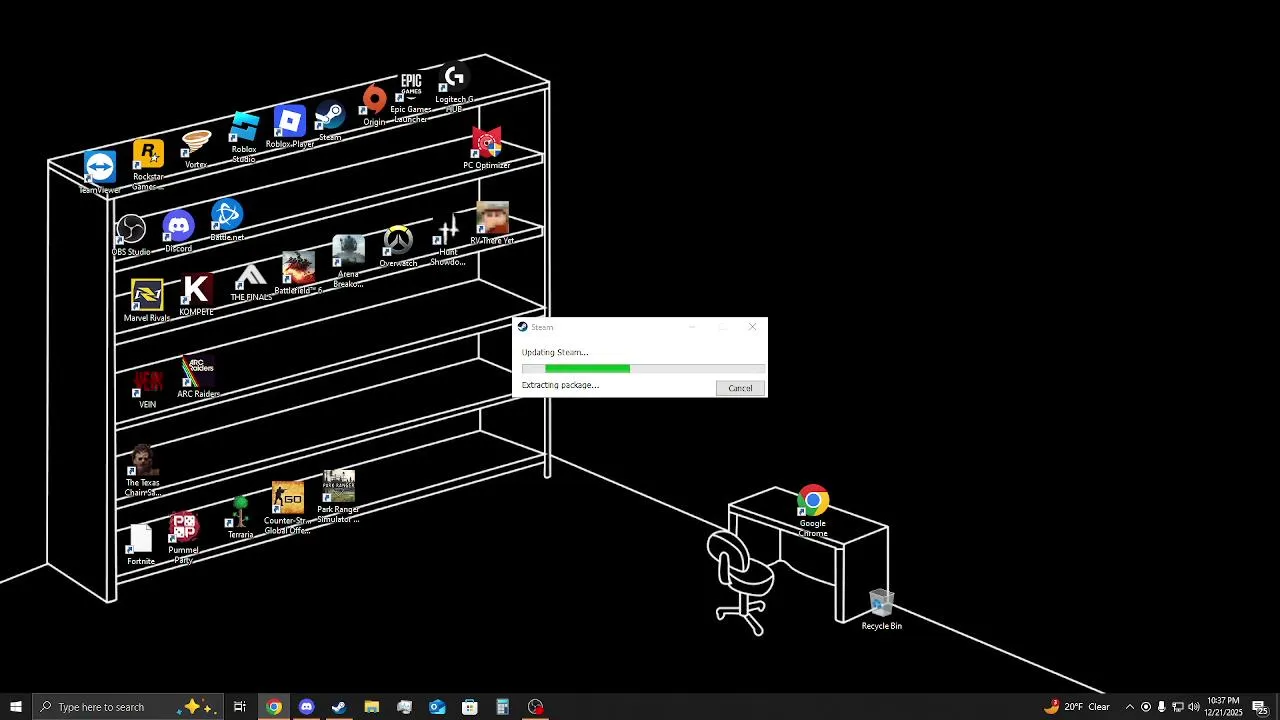Viewport: 1280px width, 720px height.
Task: Select the Logitech G HUB shortcut
Action: [454, 88]
